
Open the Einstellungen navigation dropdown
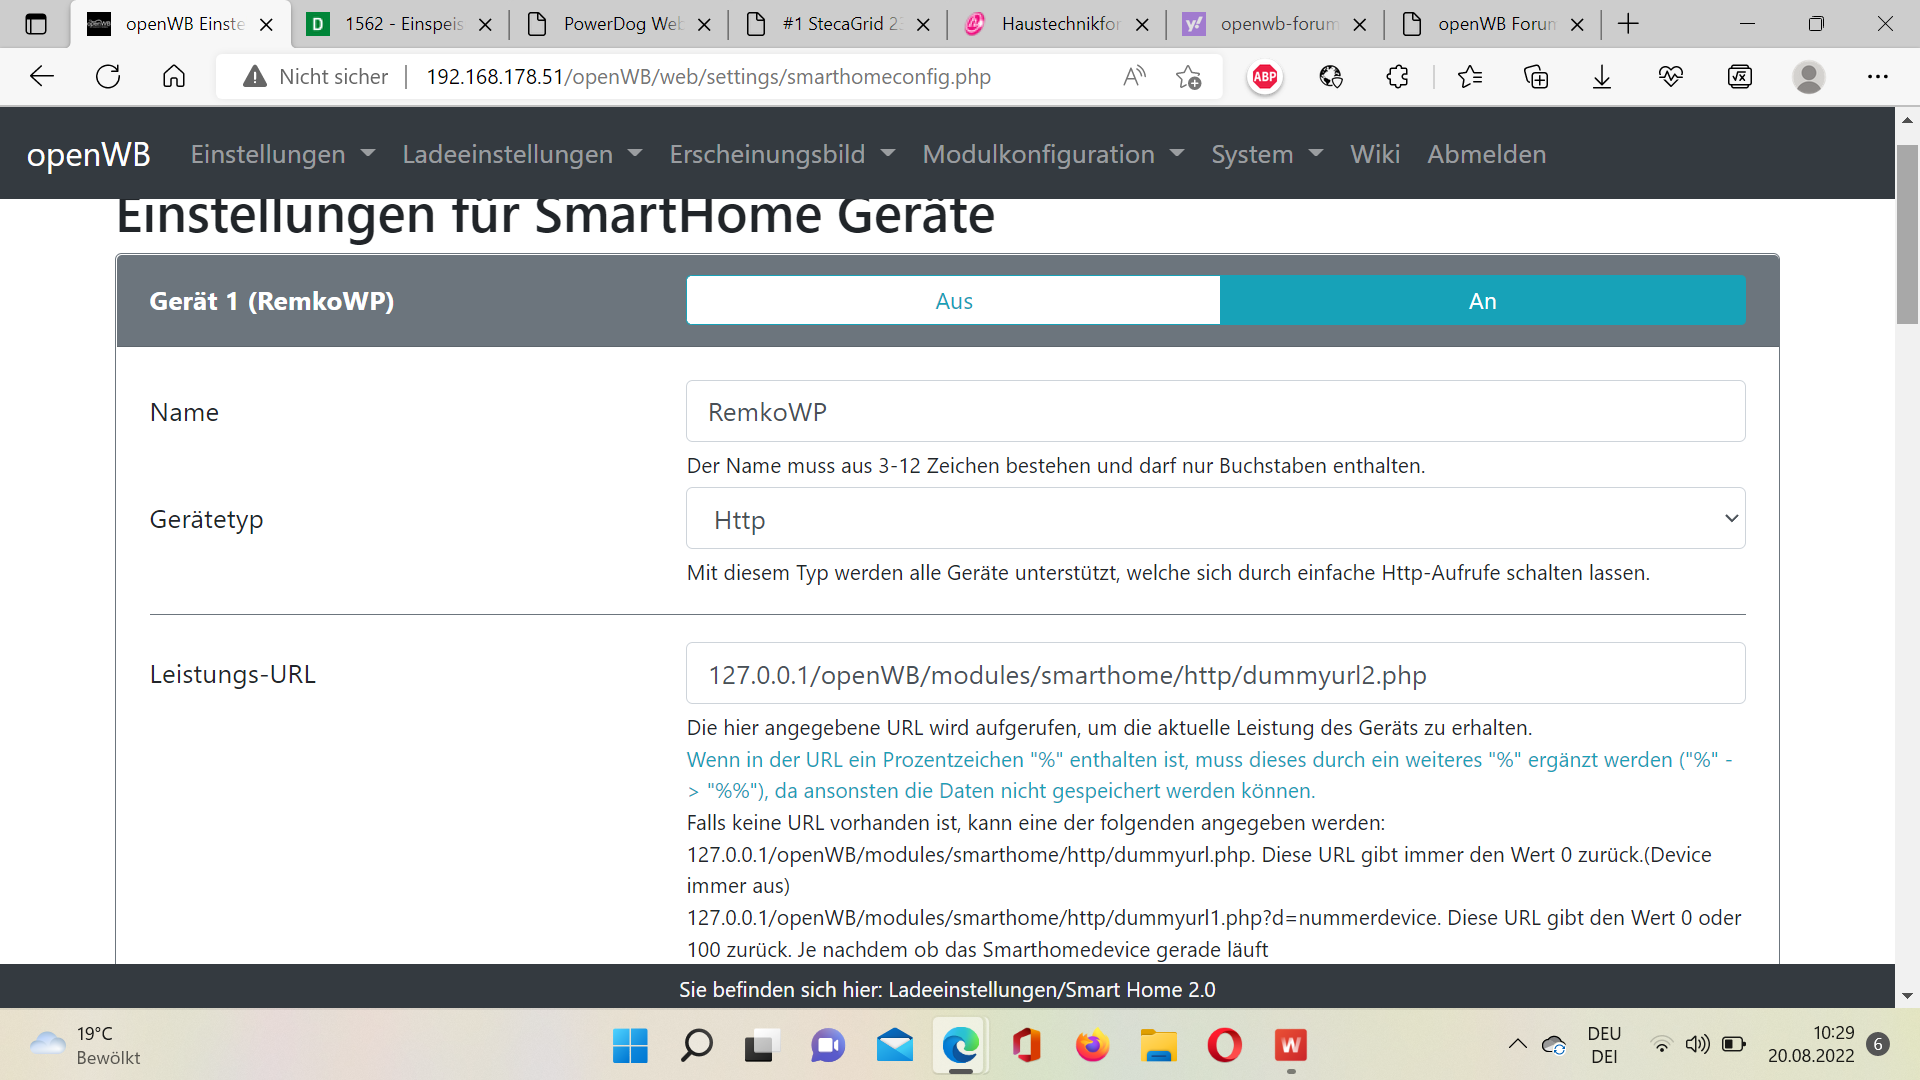(282, 154)
